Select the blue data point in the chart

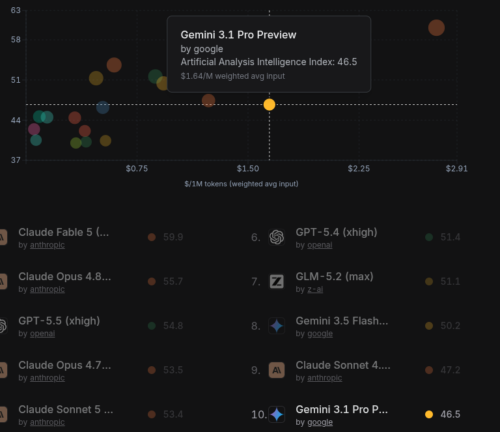(103, 107)
